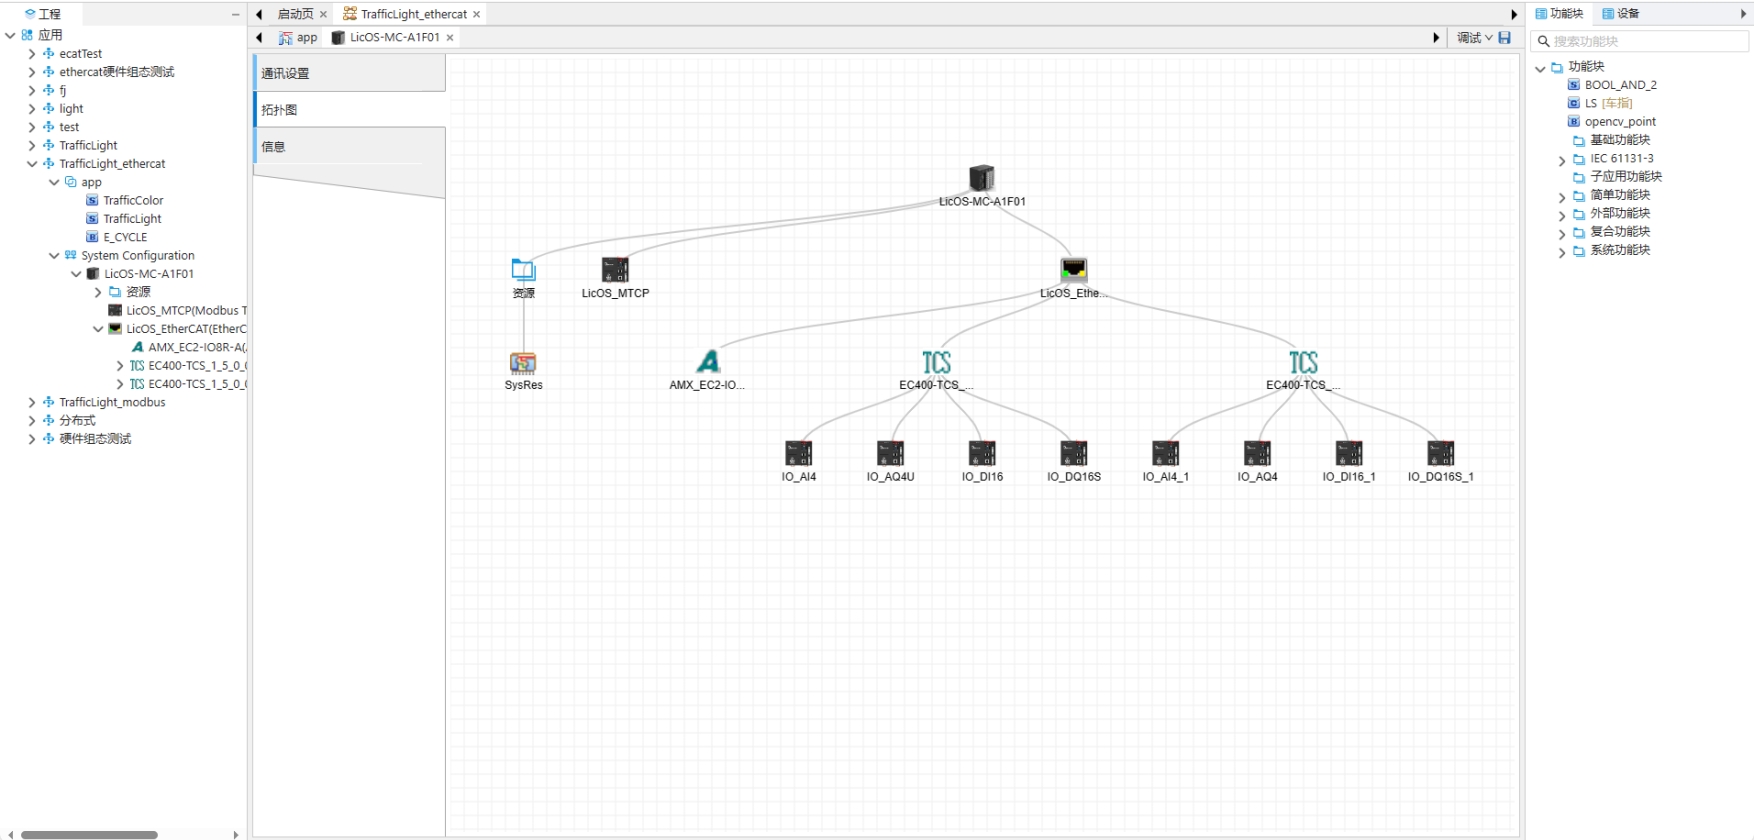
Task: Click the SysRes resource icon
Action: tap(523, 363)
